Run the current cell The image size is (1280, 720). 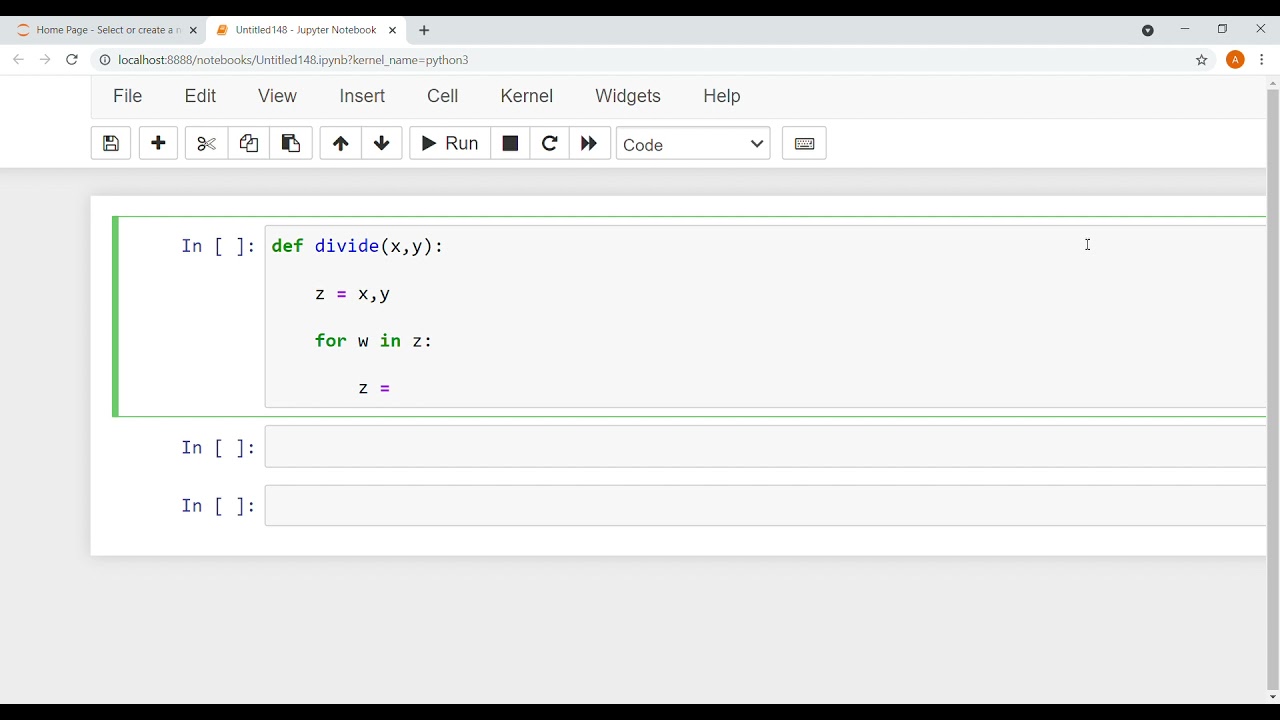[x=450, y=144]
